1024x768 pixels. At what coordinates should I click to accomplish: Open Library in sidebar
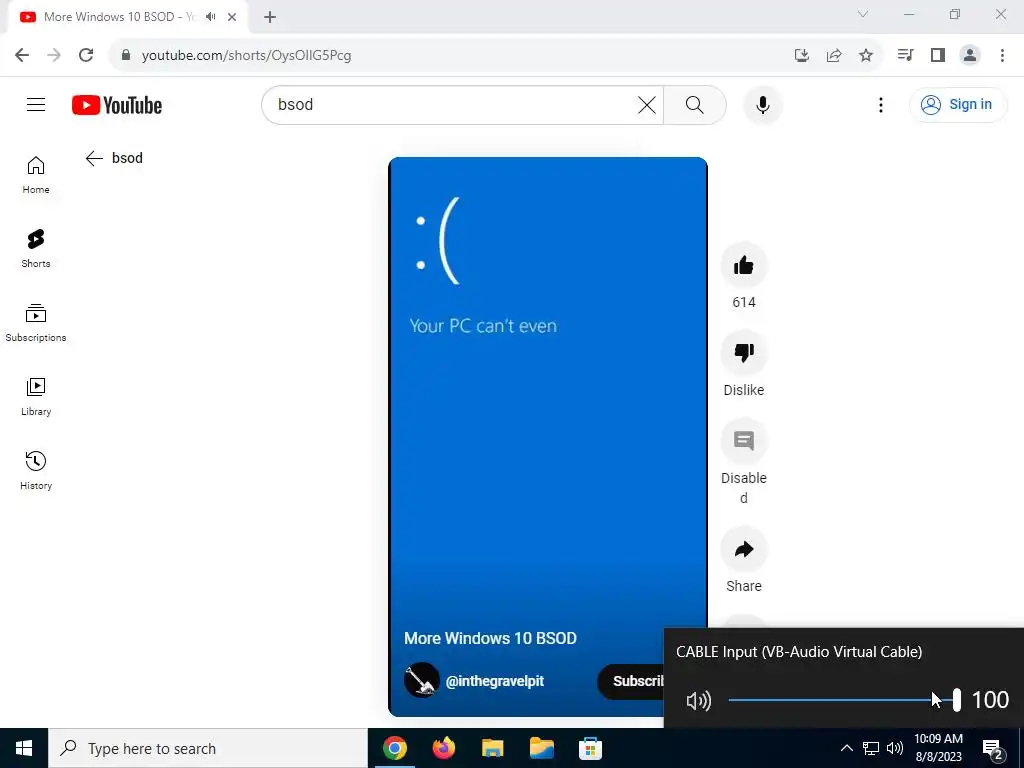[x=36, y=396]
